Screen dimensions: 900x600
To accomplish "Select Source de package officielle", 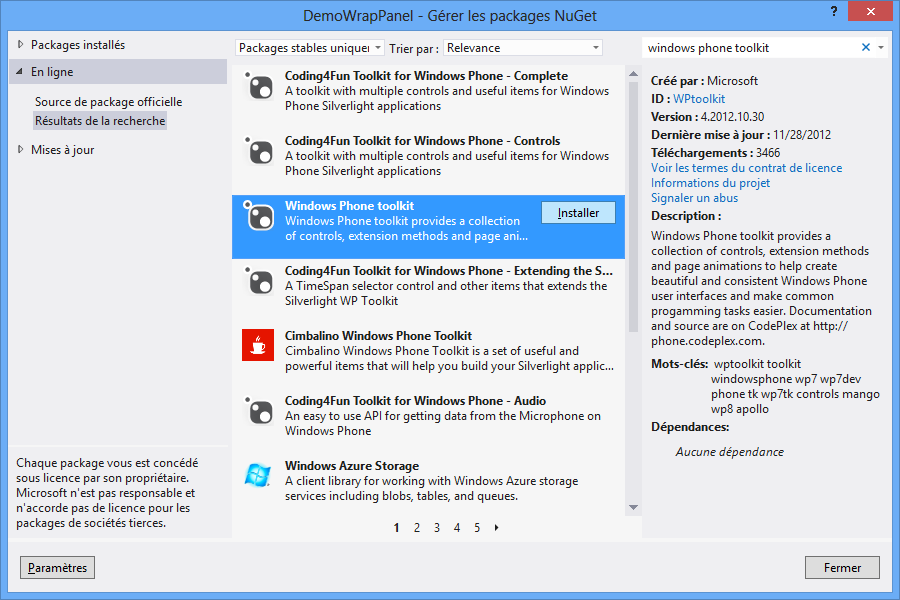I will coord(108,102).
